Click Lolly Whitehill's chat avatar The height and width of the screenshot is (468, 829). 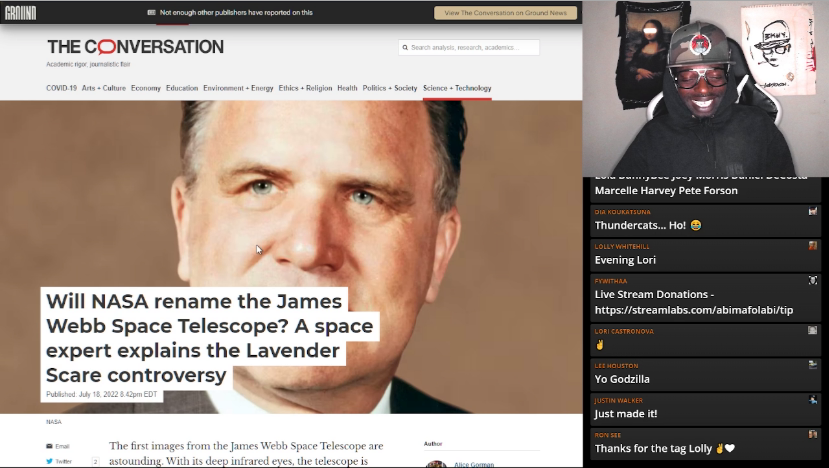pos(813,246)
